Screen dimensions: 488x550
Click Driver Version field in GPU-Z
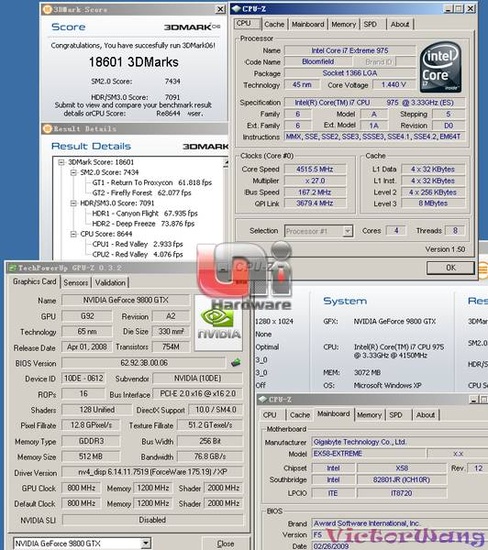tap(152, 472)
